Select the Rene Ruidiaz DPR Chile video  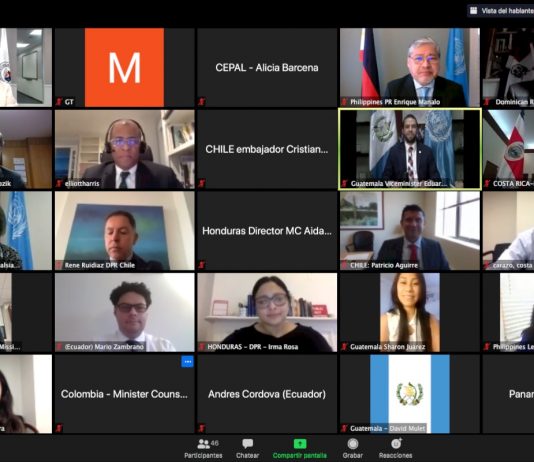pos(125,231)
